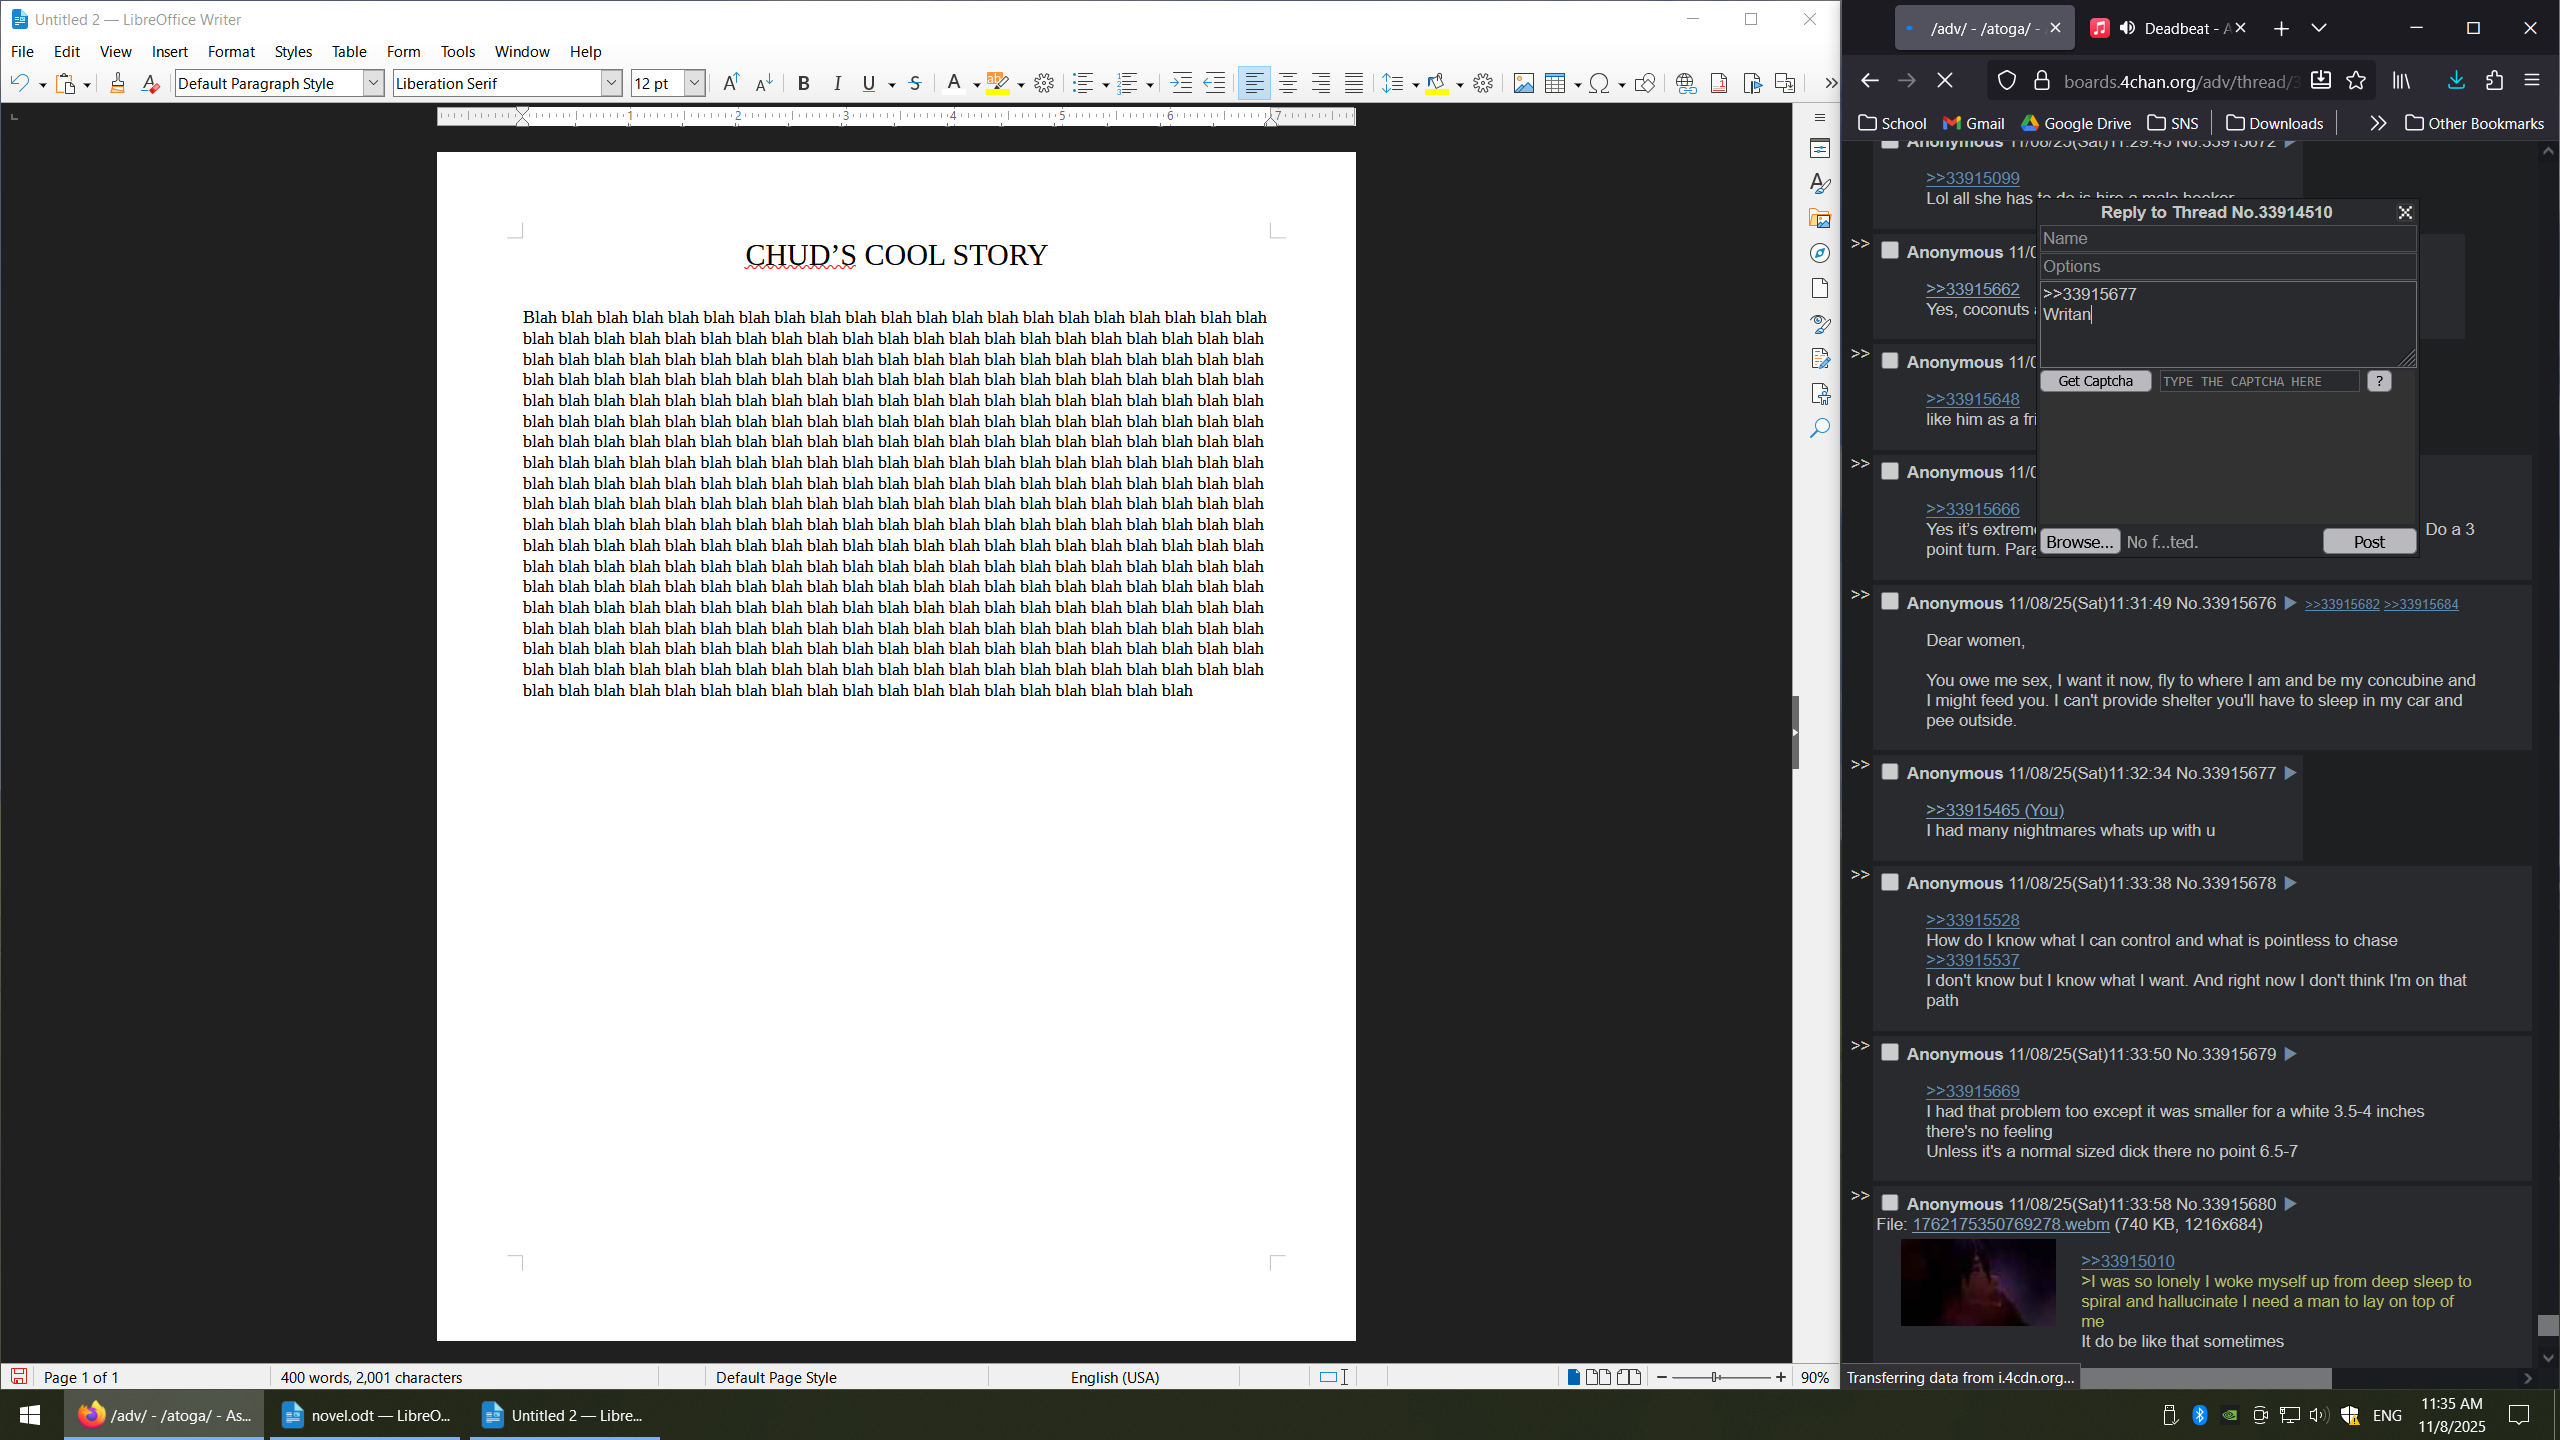Click the Post button in reply form

[x=2368, y=542]
